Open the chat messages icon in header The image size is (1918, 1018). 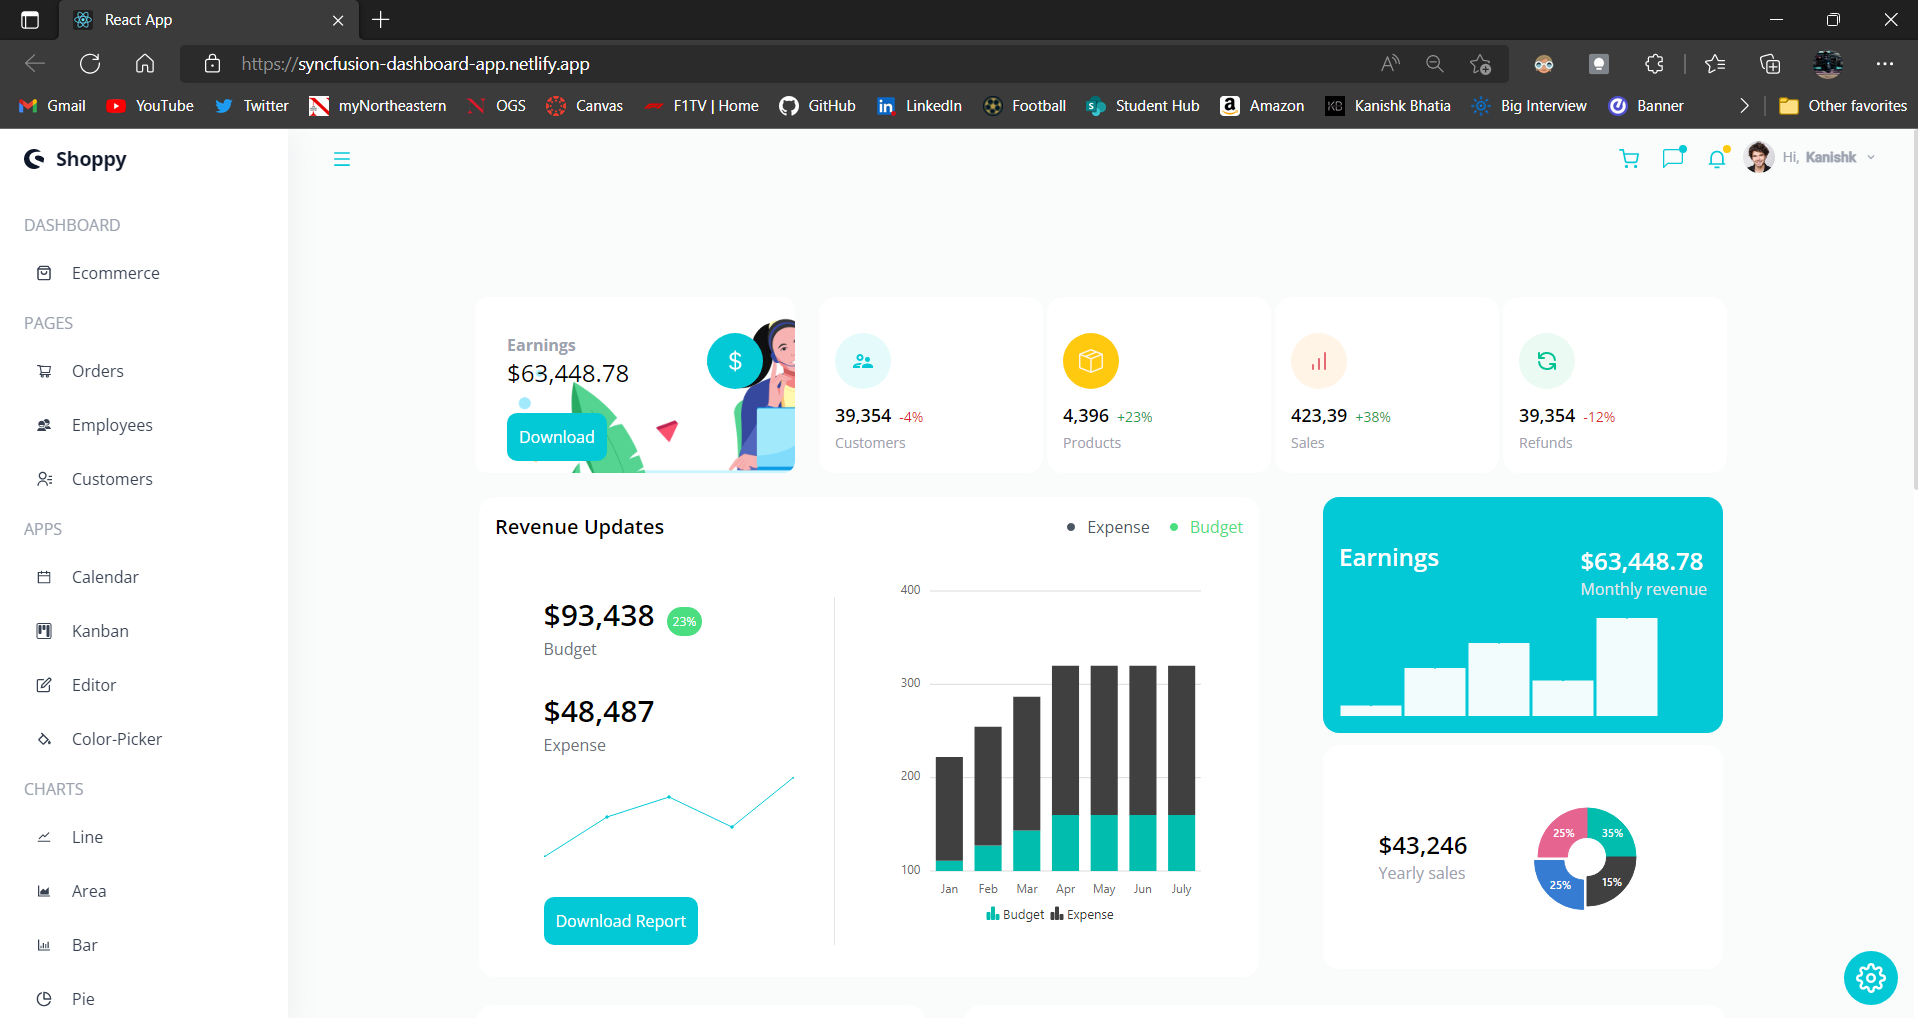pyautogui.click(x=1673, y=158)
